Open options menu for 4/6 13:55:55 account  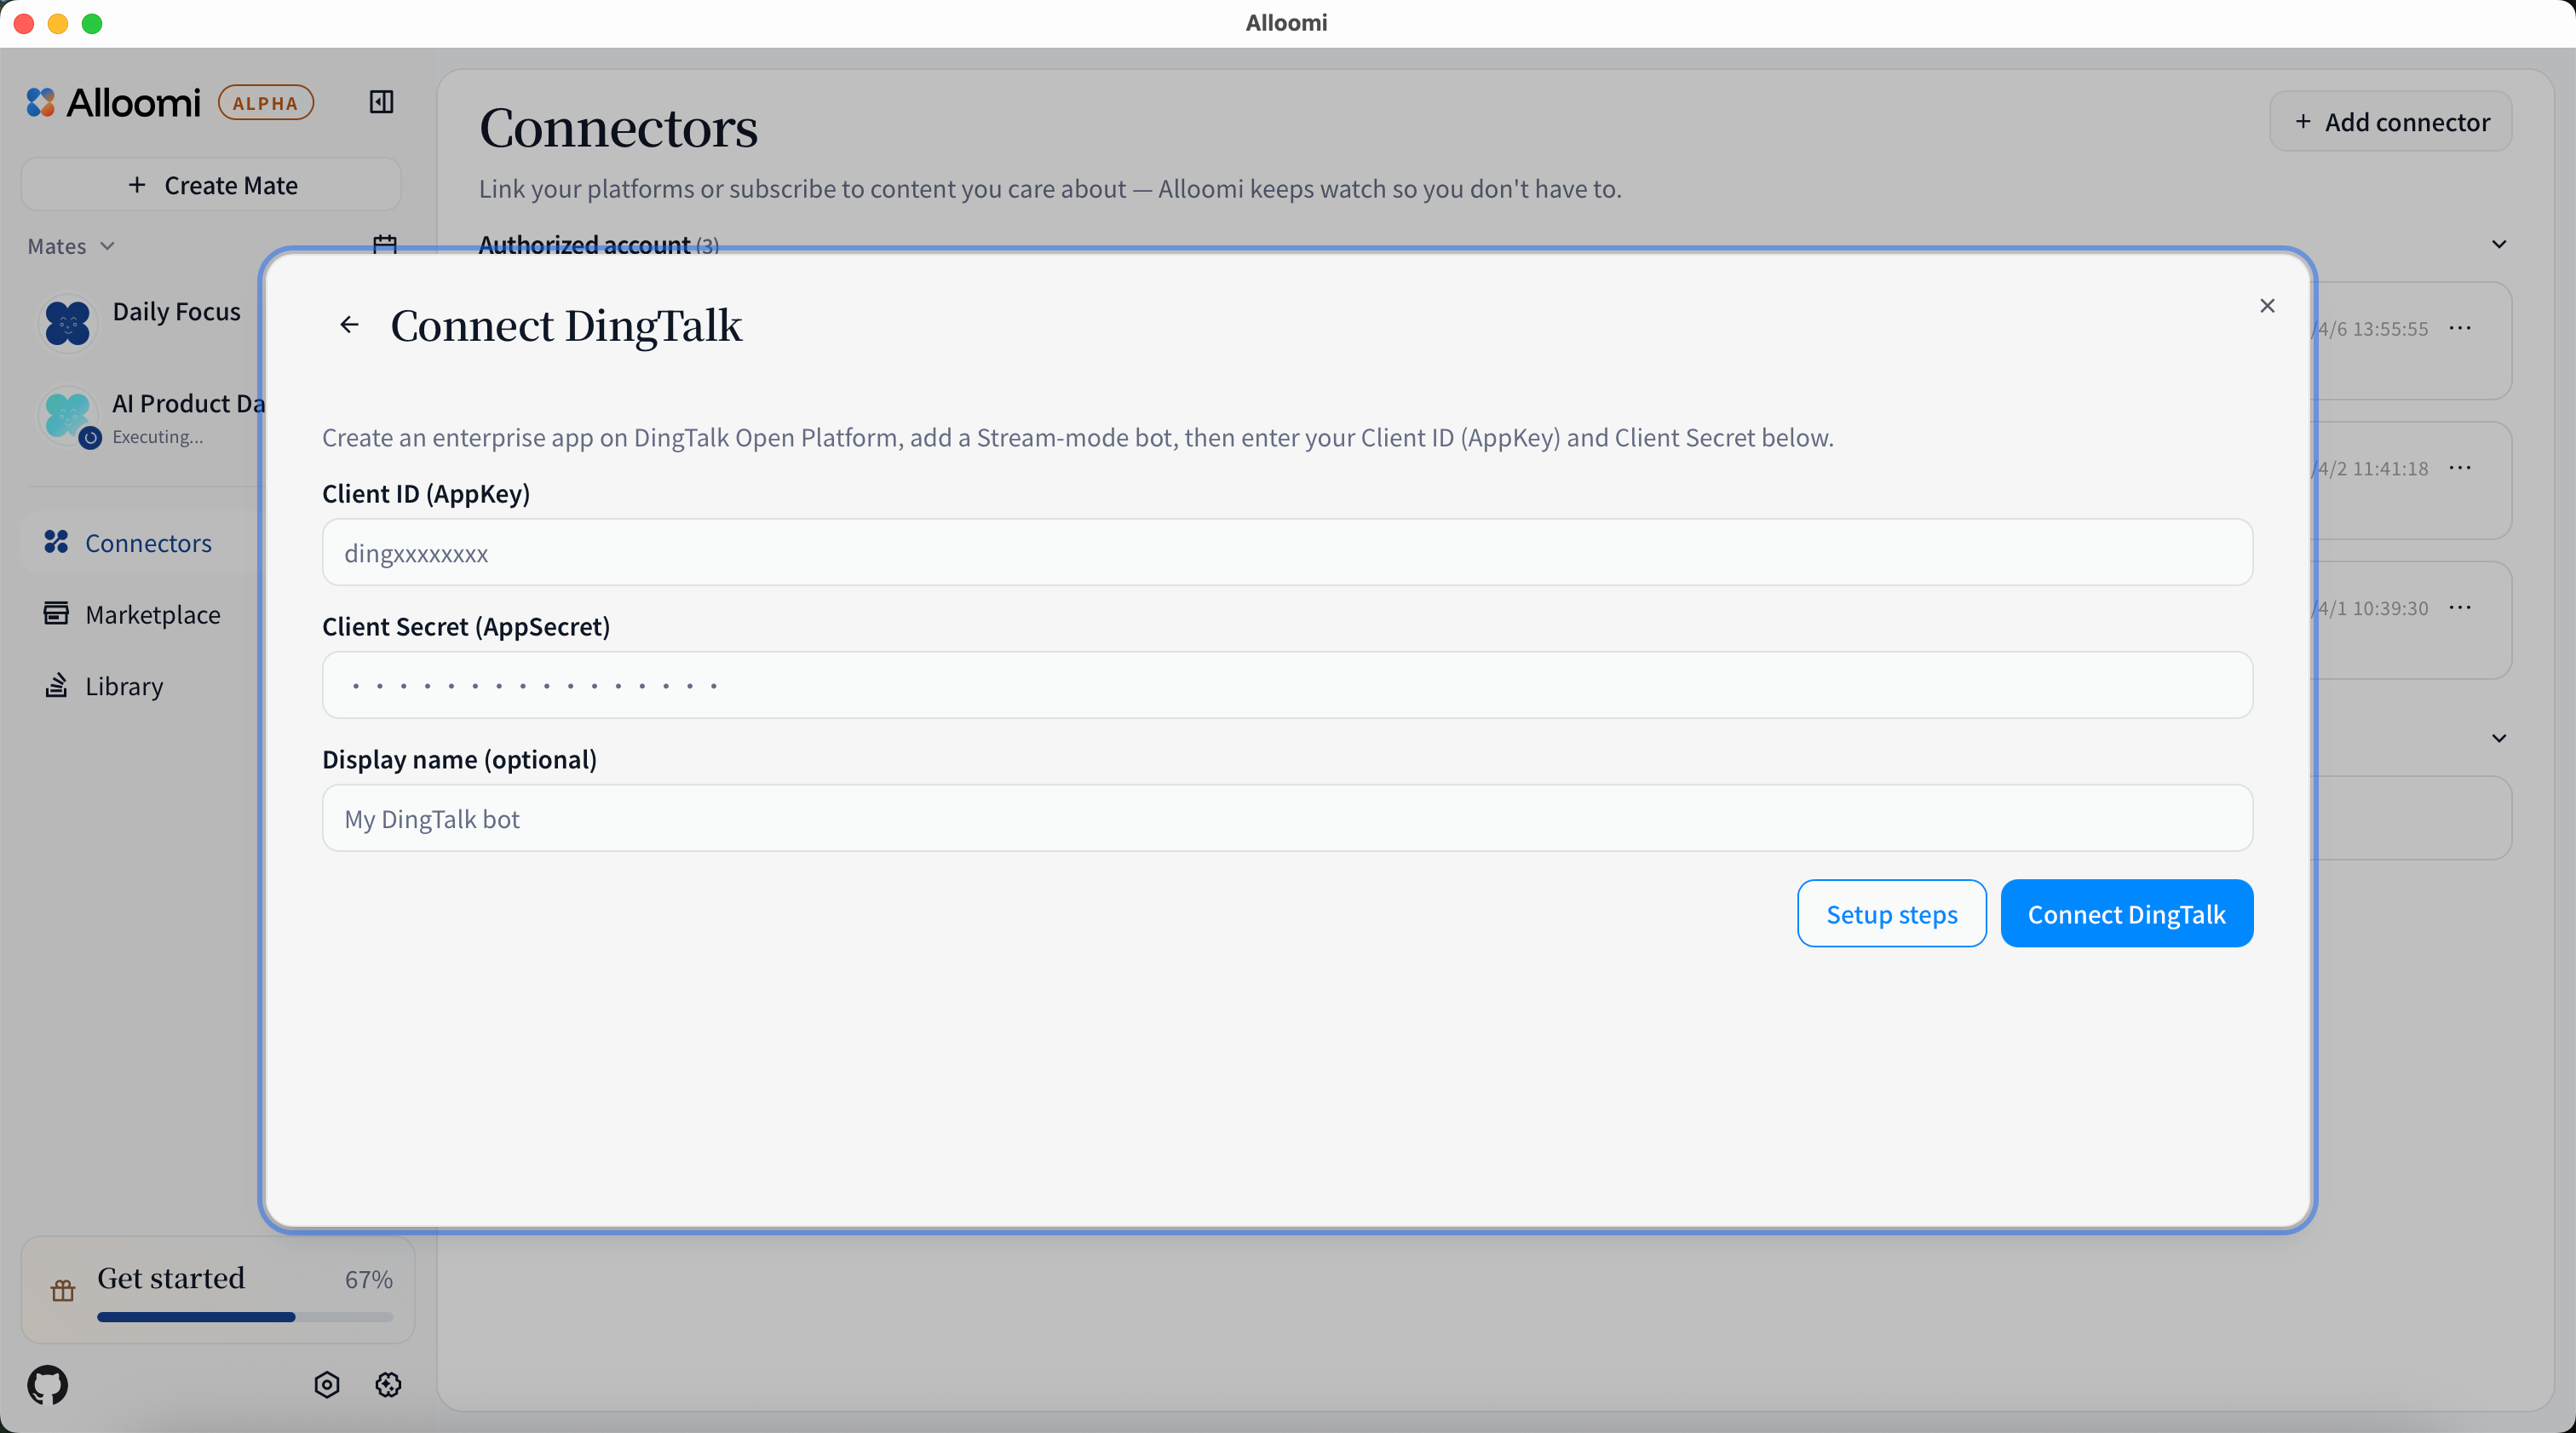(2460, 328)
